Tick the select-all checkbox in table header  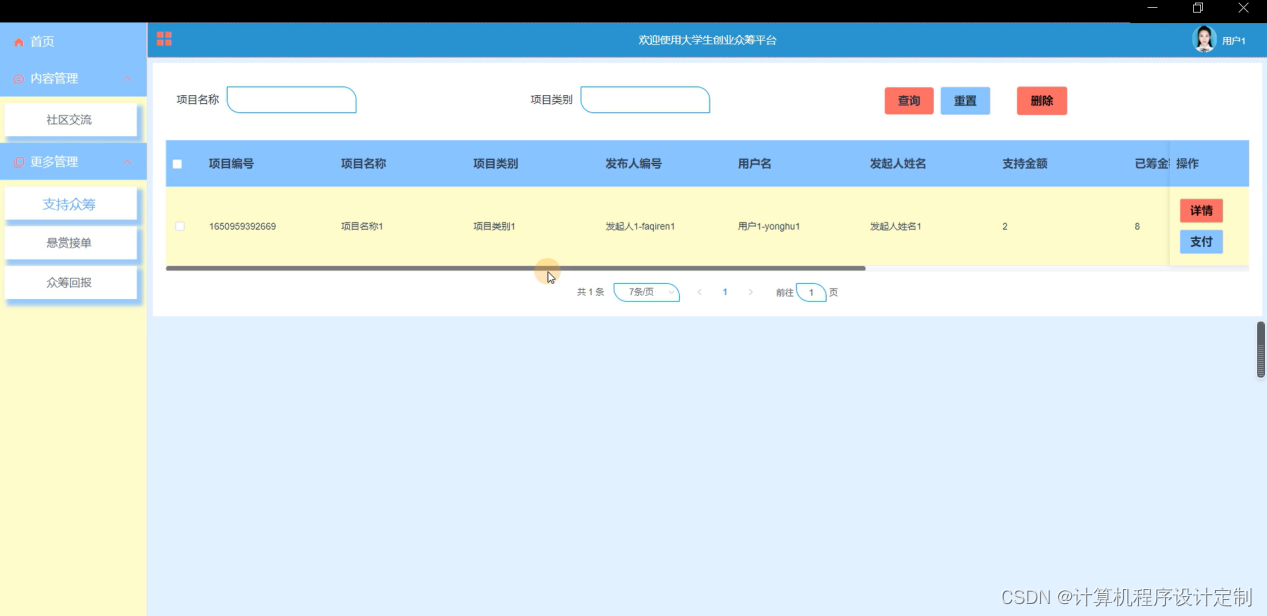(x=178, y=164)
